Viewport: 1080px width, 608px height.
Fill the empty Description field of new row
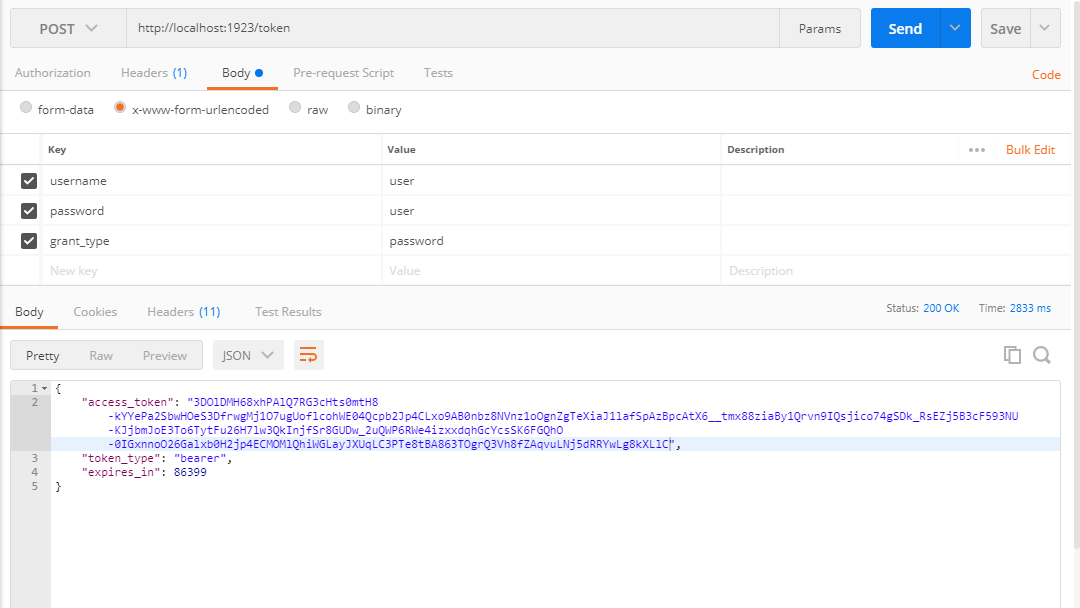pos(895,271)
